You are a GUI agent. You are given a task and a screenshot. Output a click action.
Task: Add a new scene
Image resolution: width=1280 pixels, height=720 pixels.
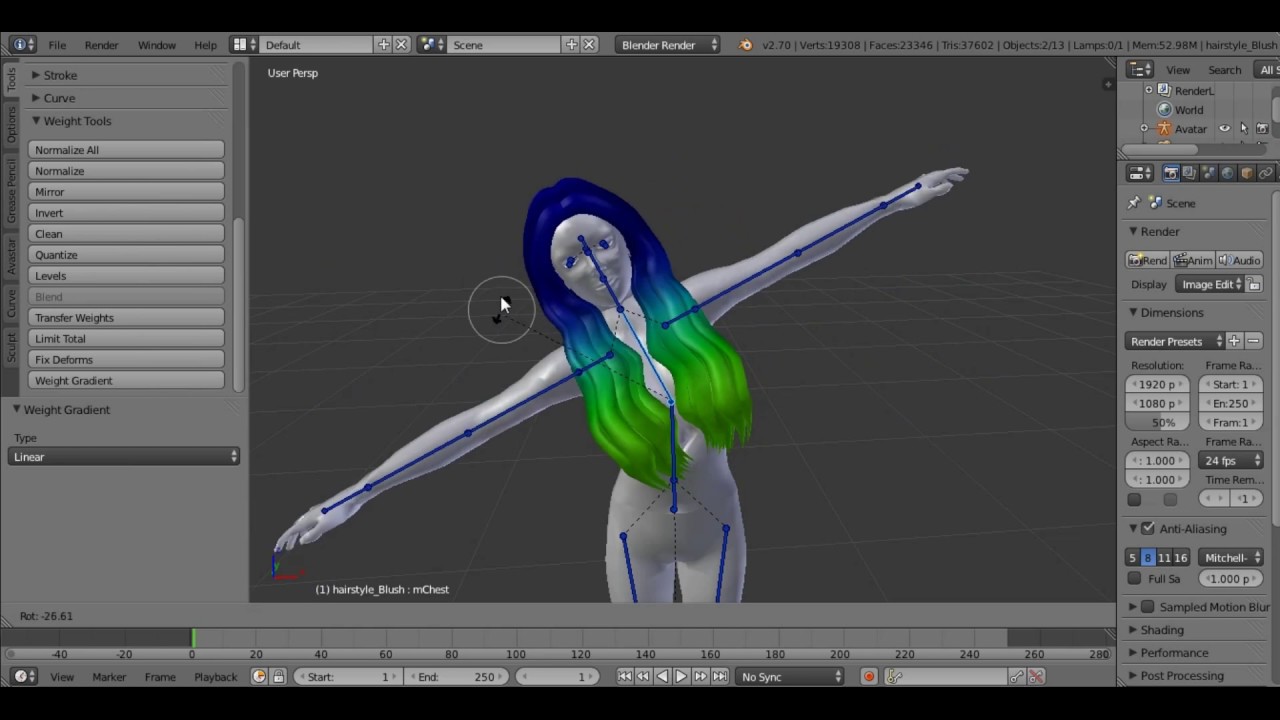pos(571,45)
